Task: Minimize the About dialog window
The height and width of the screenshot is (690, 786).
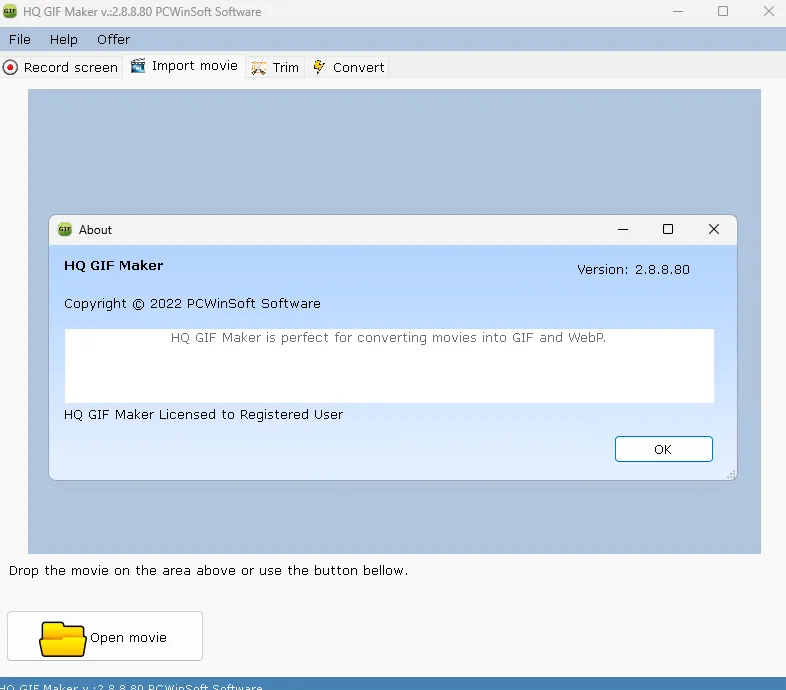Action: pos(622,229)
